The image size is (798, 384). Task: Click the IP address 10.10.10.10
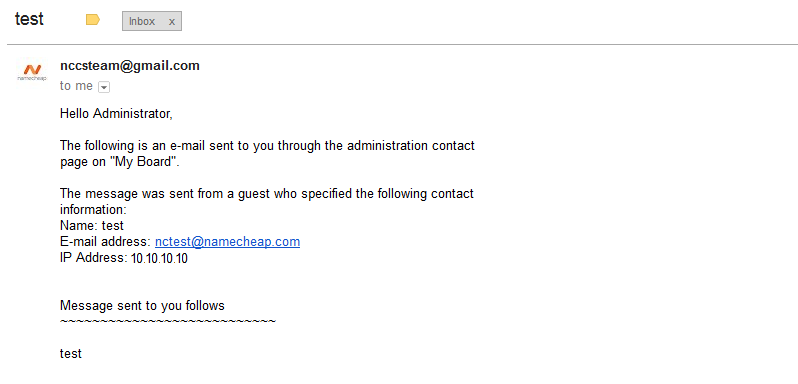159,258
